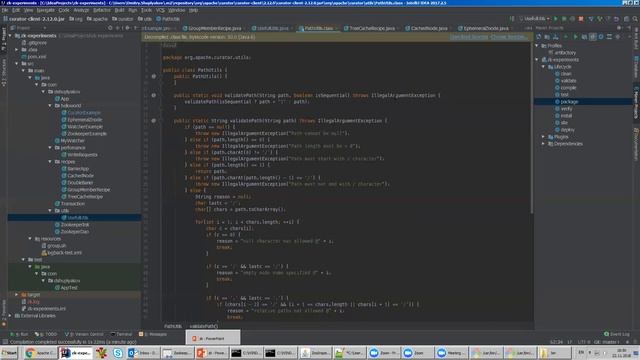The image size is (640, 360).
Task: Open the File menu
Action: point(5,10)
